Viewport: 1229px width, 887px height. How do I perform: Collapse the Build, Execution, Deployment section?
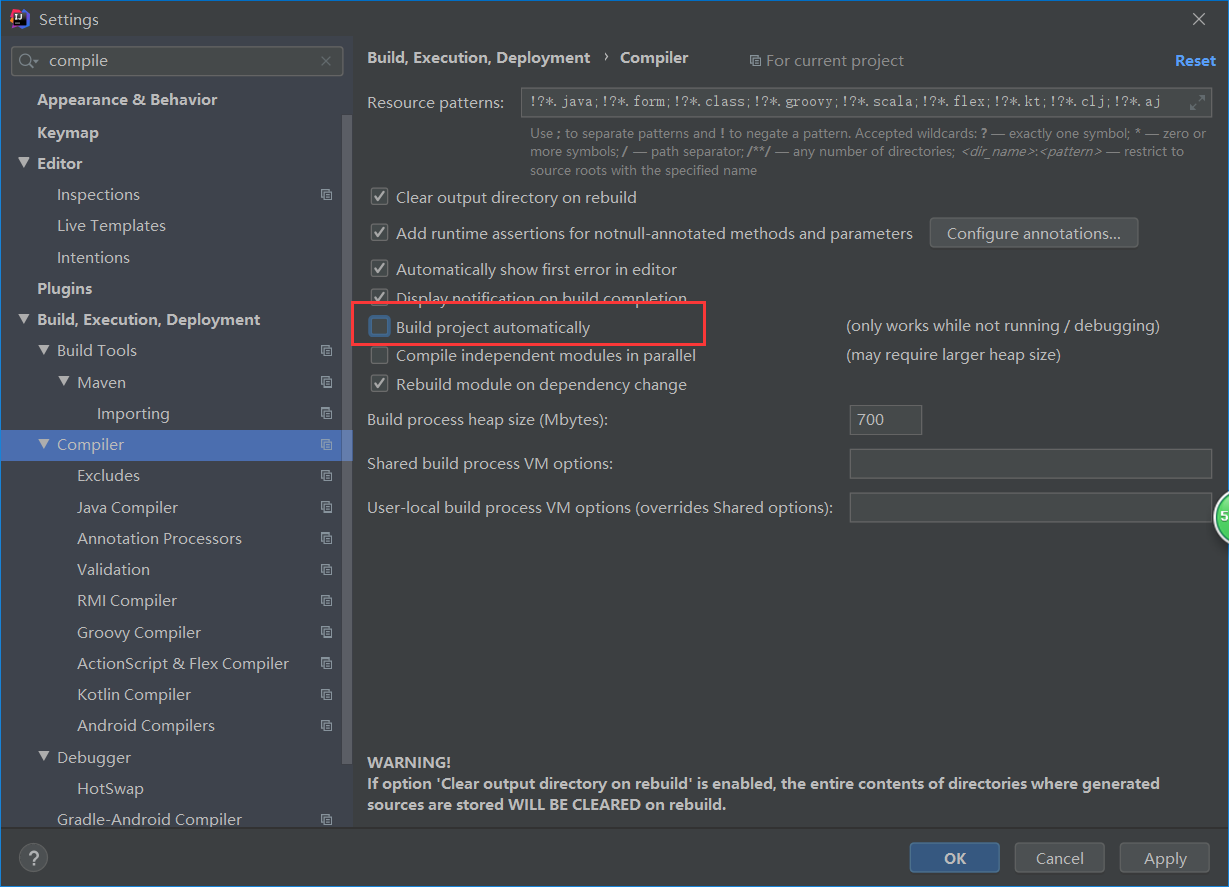(x=24, y=320)
